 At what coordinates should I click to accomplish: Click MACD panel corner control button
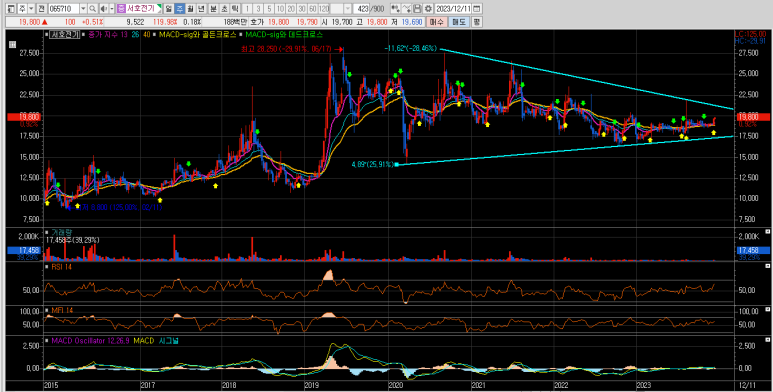[767, 340]
